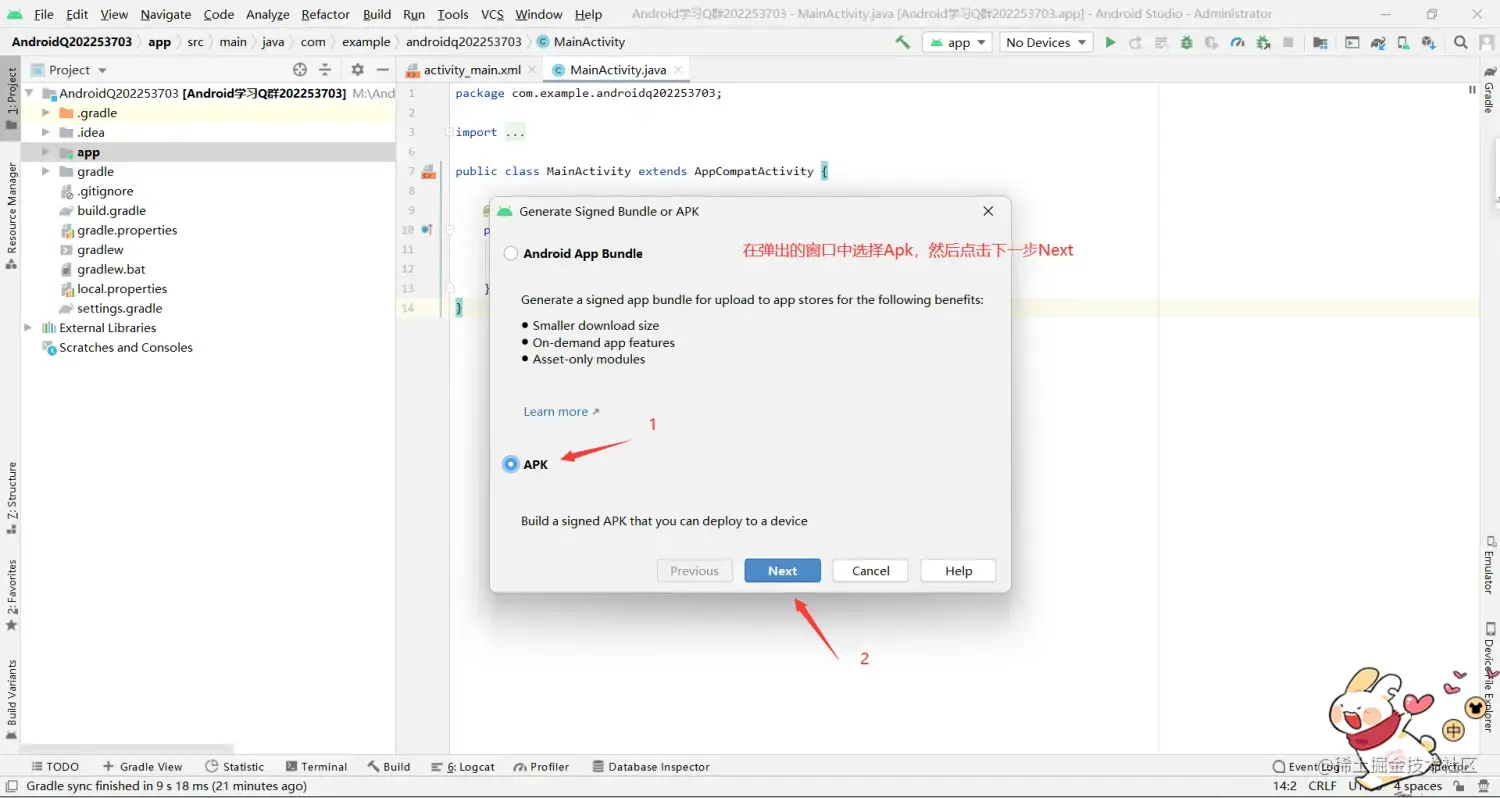
Task: Close the Generate Signed Bundle dialog
Action: click(x=988, y=212)
